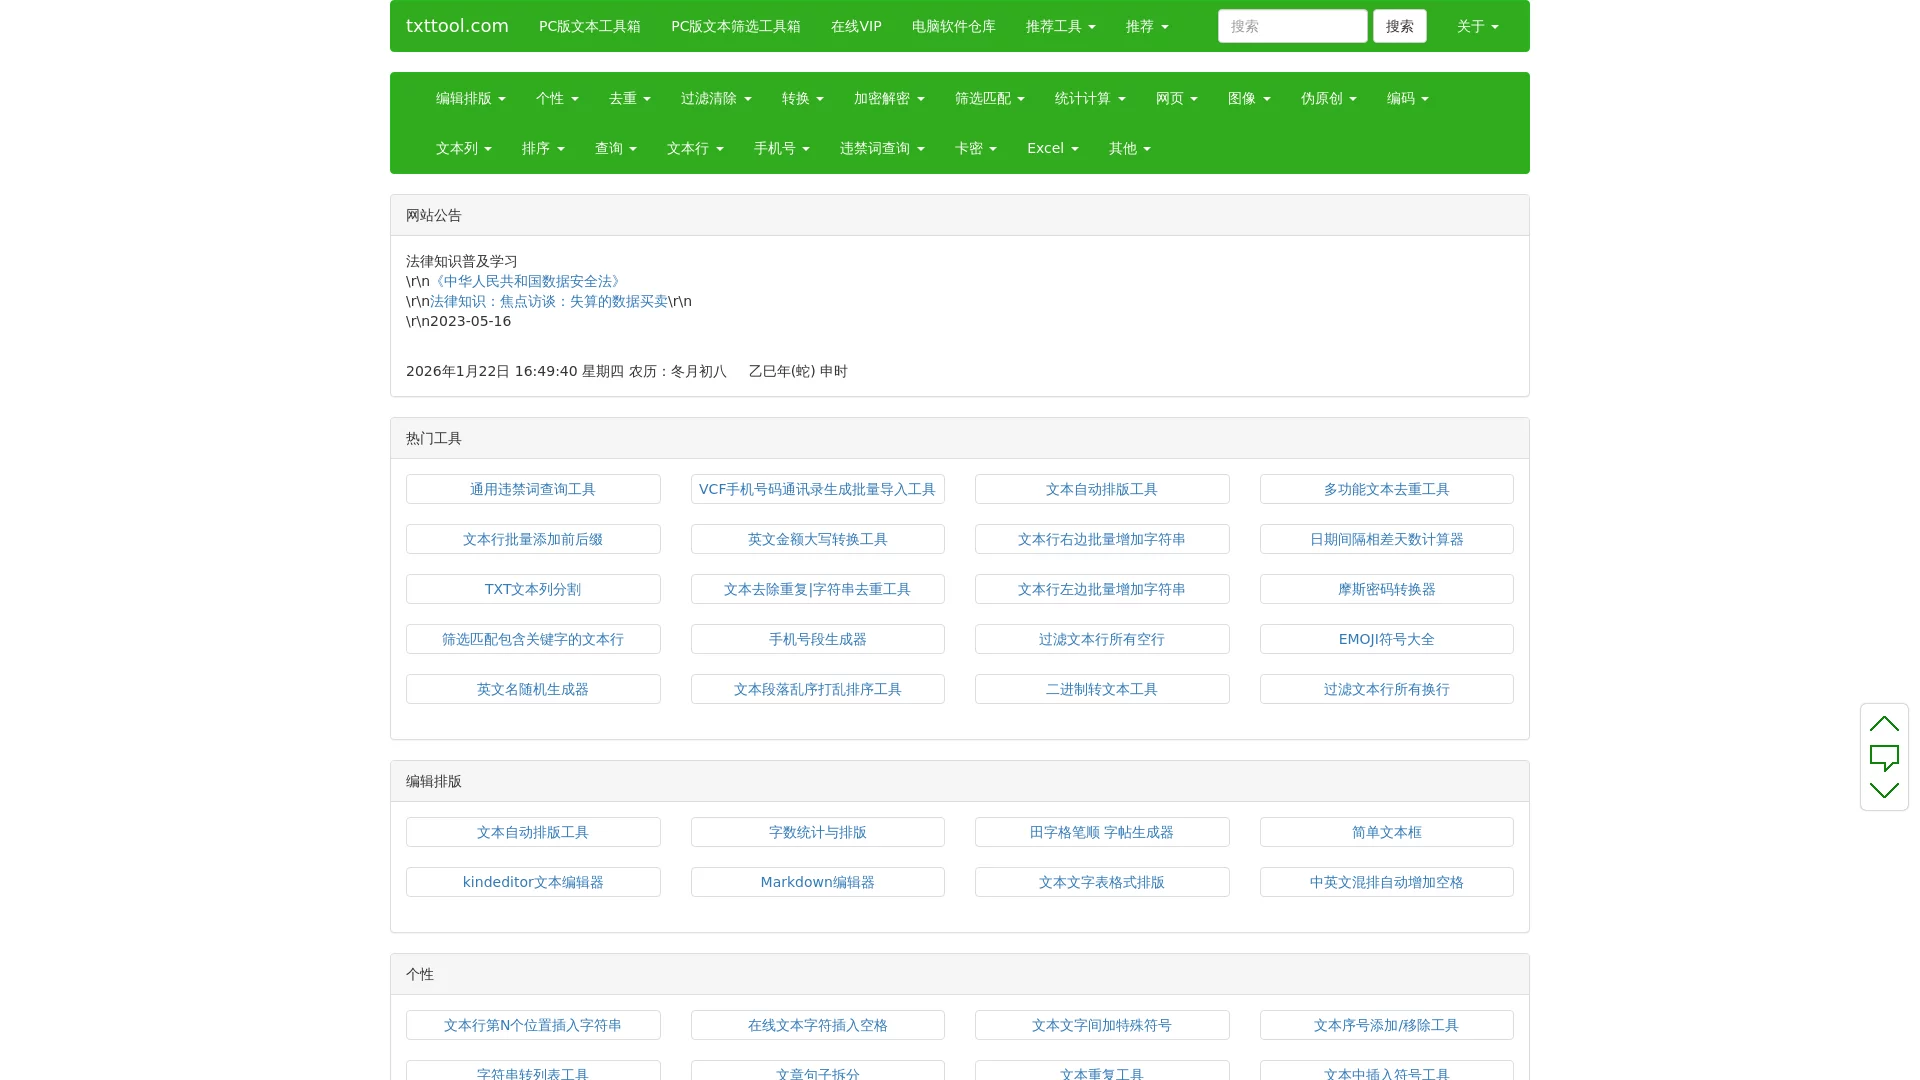Go to 在线VIP page
Screen dimensions: 1920x1080
(856, 26)
